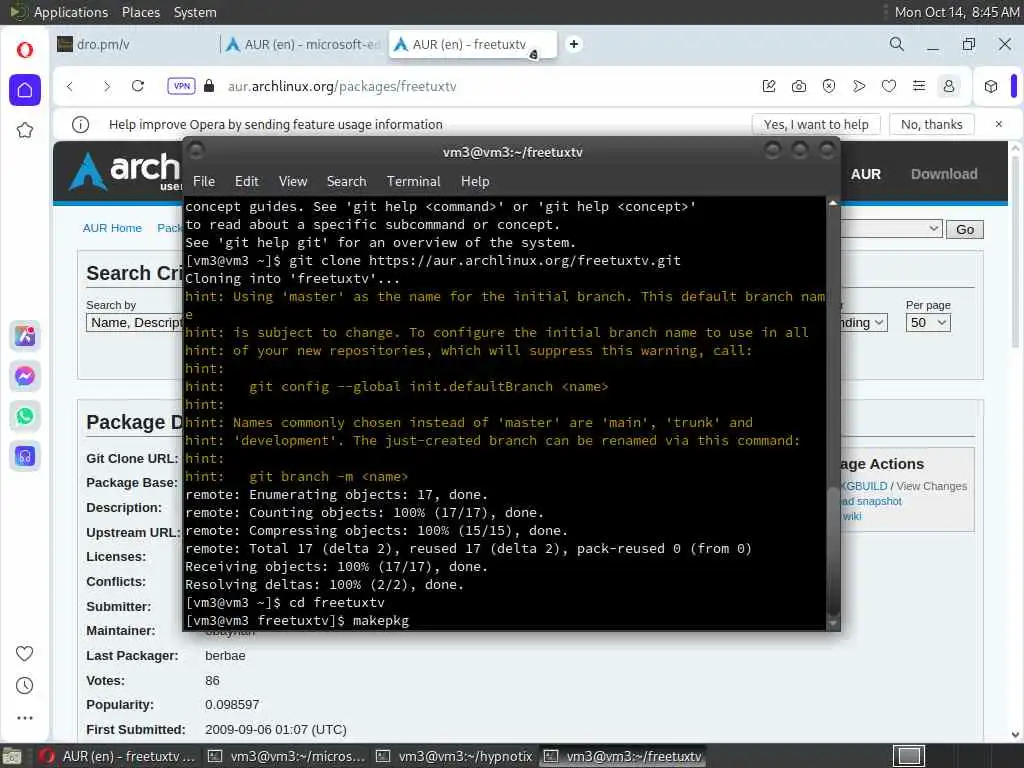This screenshot has width=1024, height=768.
Task: Open Messenger icon in Opera sidebar
Action: click(25, 376)
